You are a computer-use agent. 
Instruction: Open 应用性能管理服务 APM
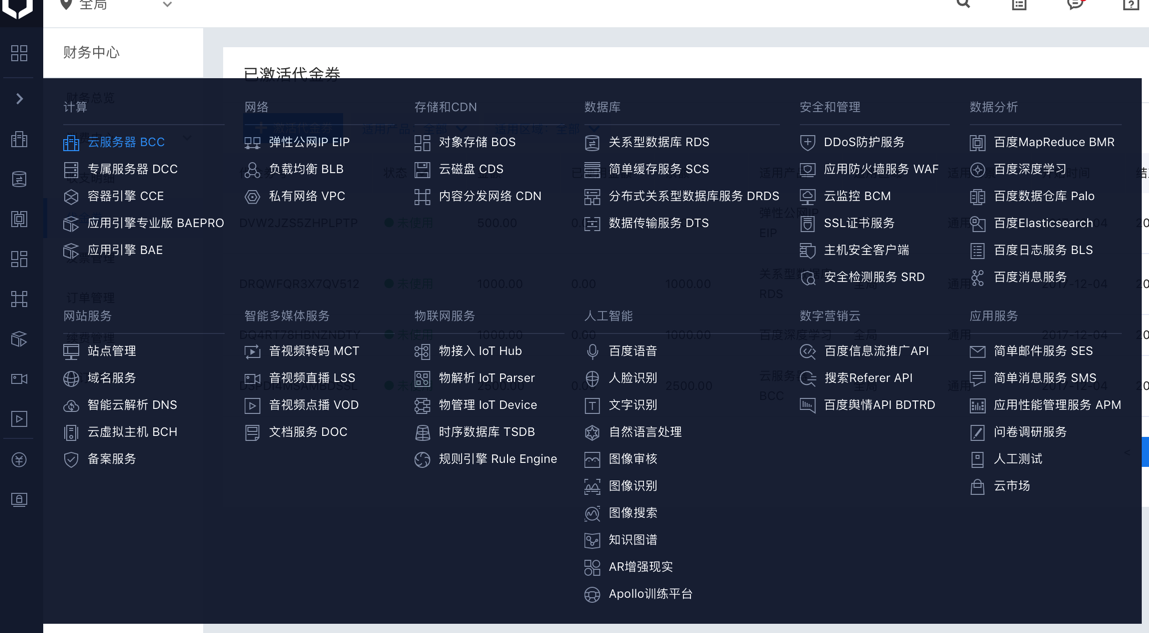pos(1057,404)
